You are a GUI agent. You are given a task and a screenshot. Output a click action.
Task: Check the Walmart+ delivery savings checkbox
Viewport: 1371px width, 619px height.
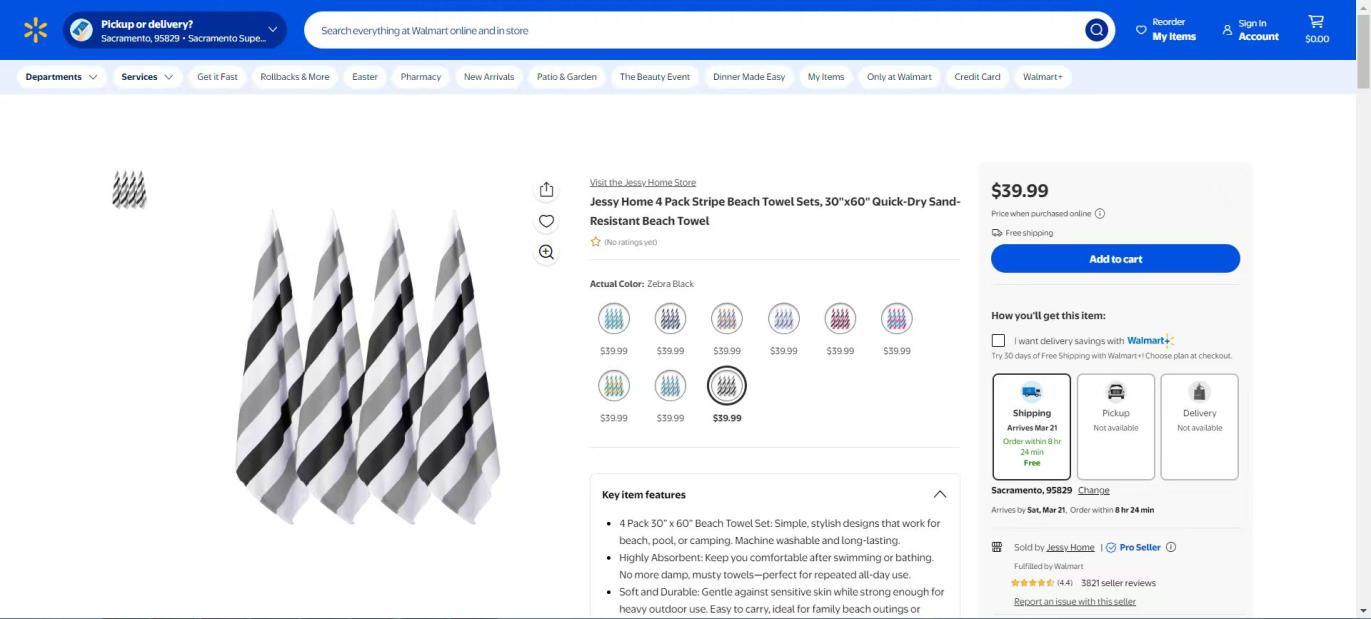(998, 340)
